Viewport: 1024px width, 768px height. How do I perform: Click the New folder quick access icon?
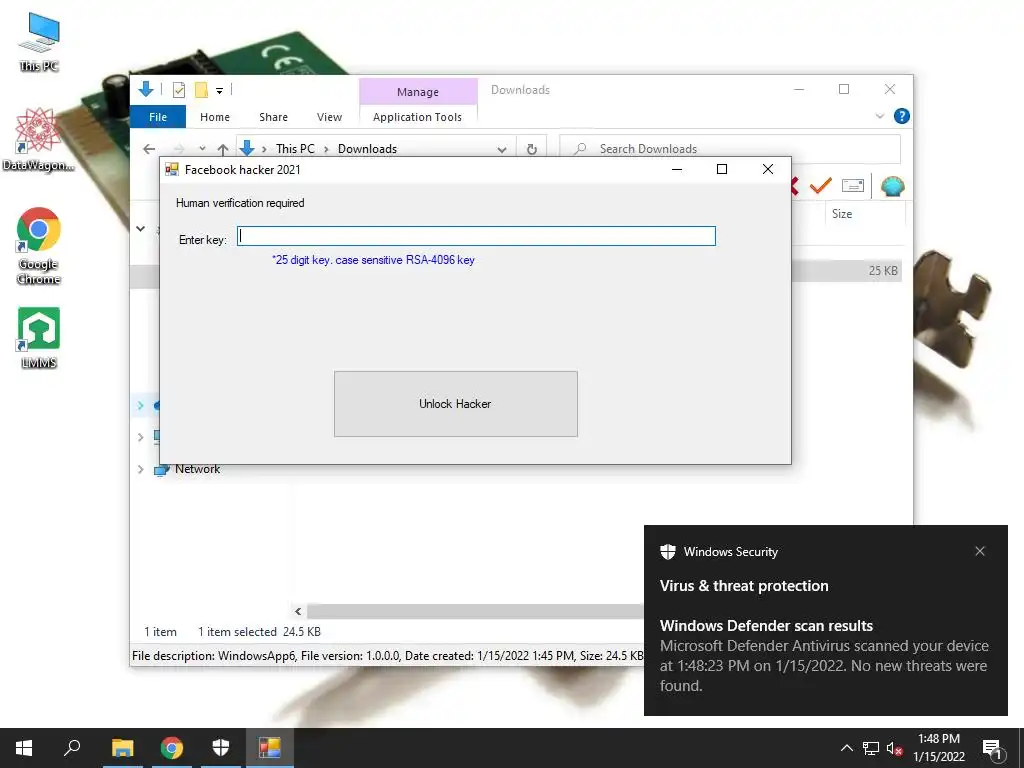pos(201,90)
